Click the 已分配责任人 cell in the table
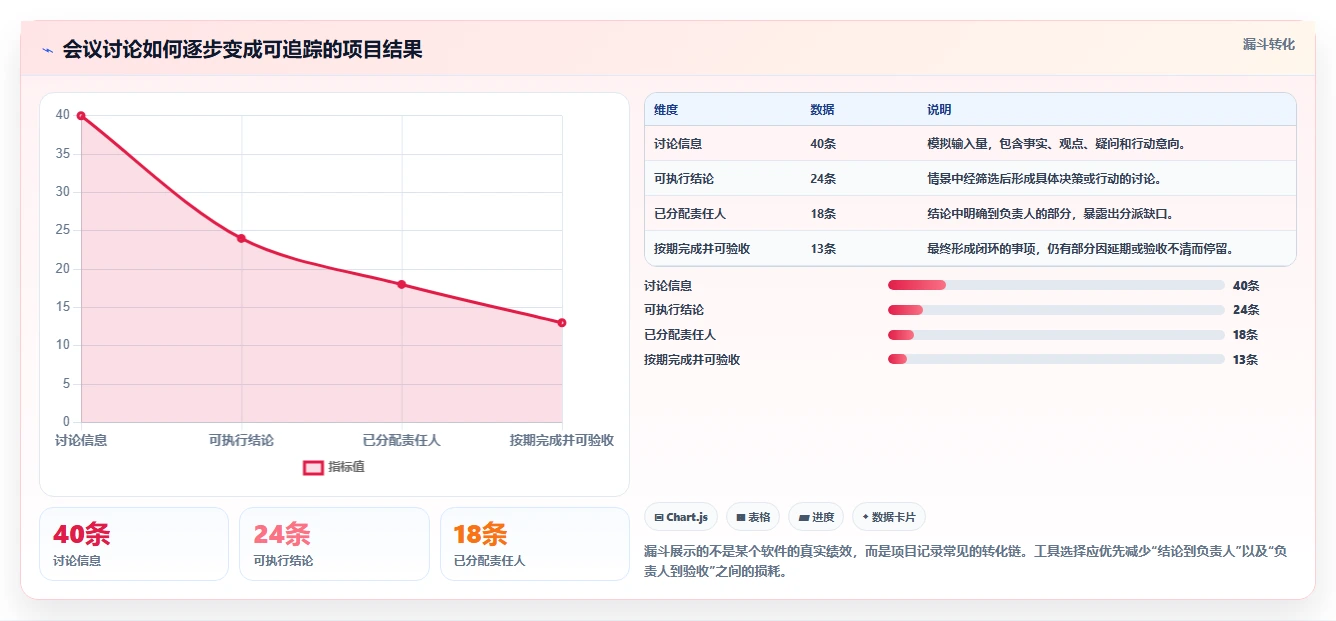Viewport: 1336px width, 621px height. coord(690,214)
